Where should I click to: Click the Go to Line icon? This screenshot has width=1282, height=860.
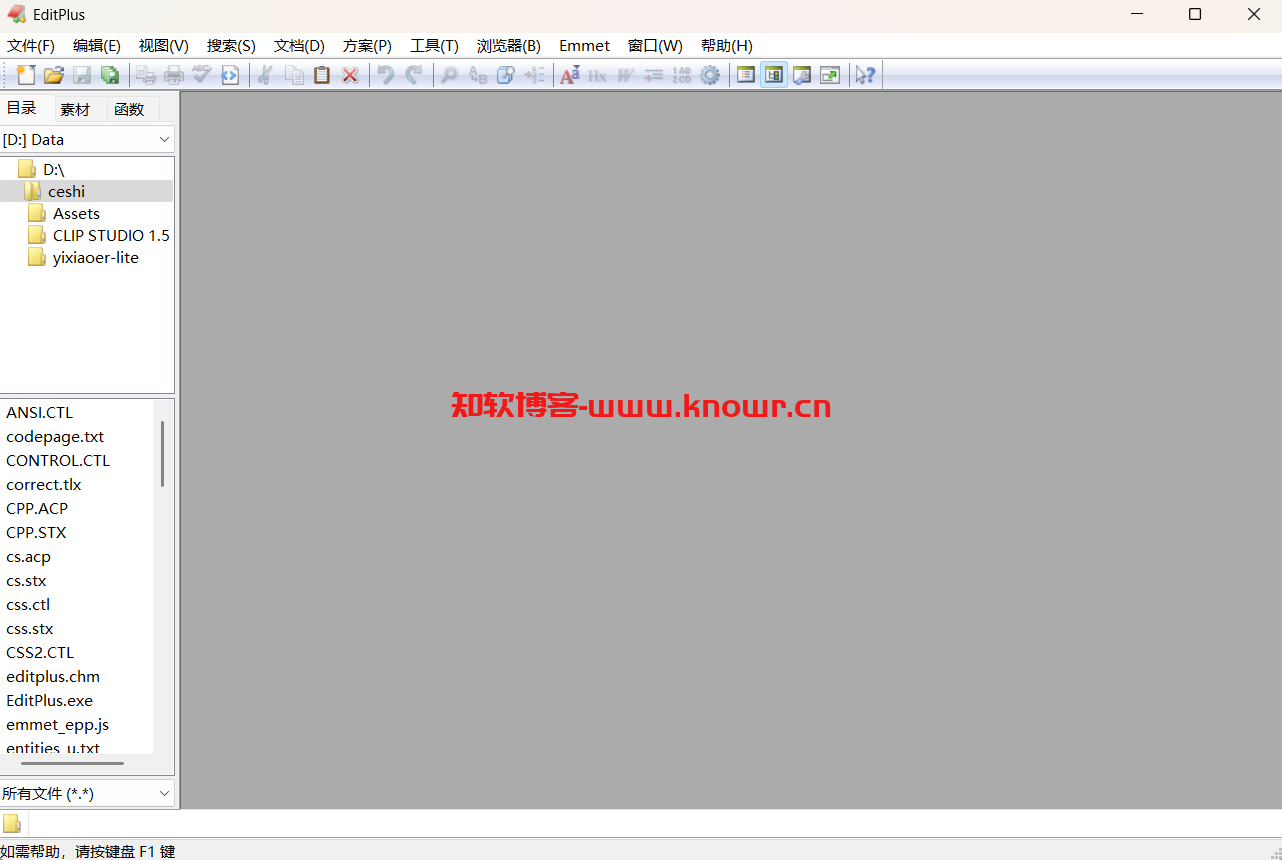pyautogui.click(x=534, y=75)
